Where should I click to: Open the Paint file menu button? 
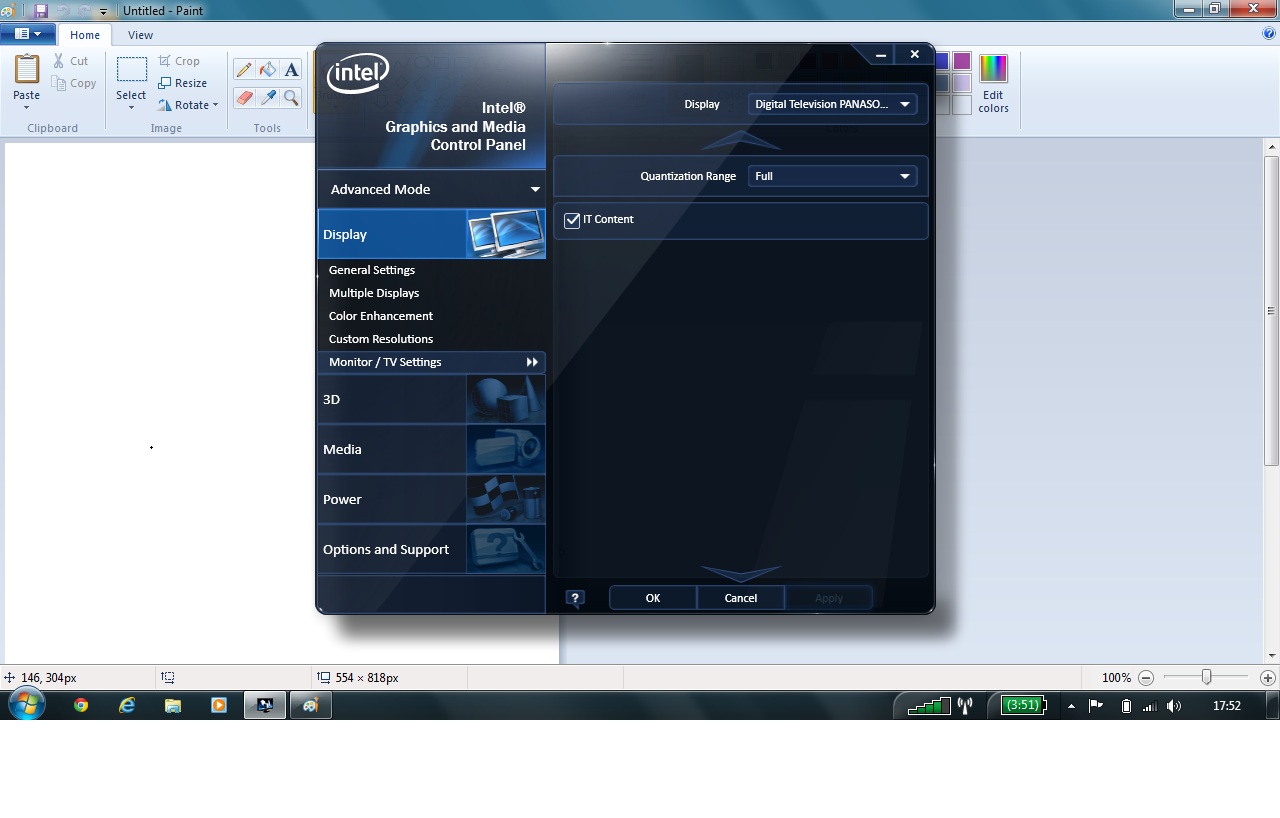click(x=27, y=34)
